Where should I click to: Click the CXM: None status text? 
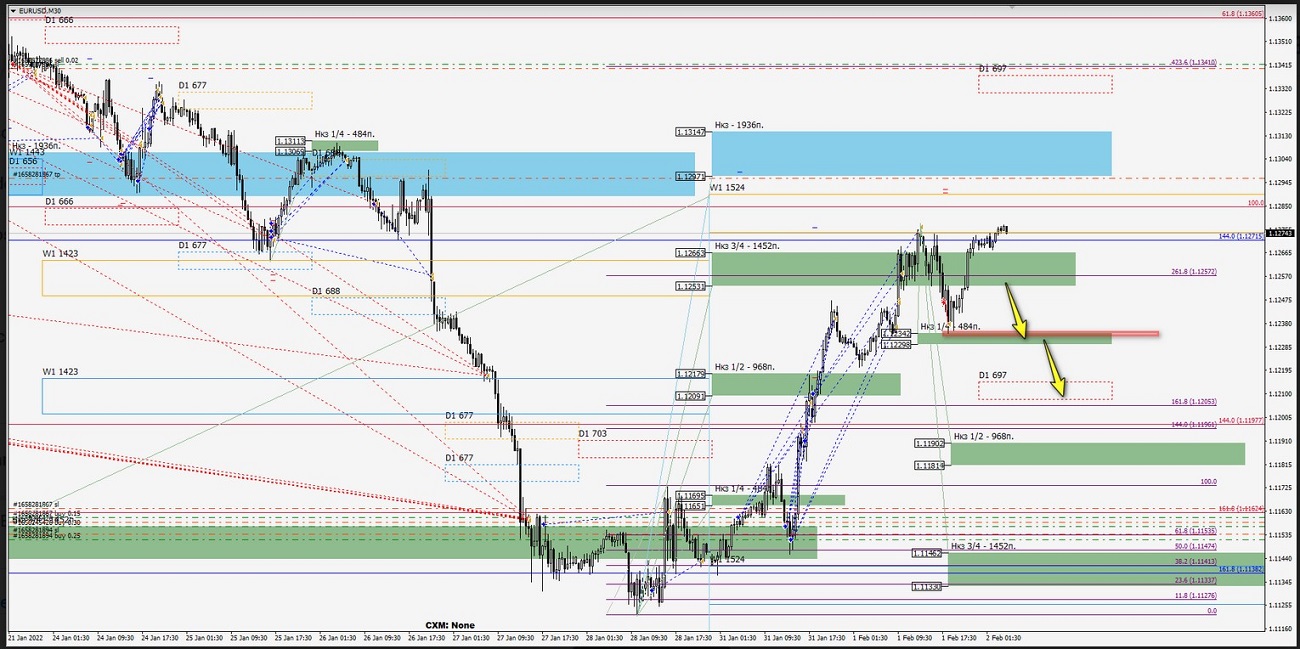450,625
